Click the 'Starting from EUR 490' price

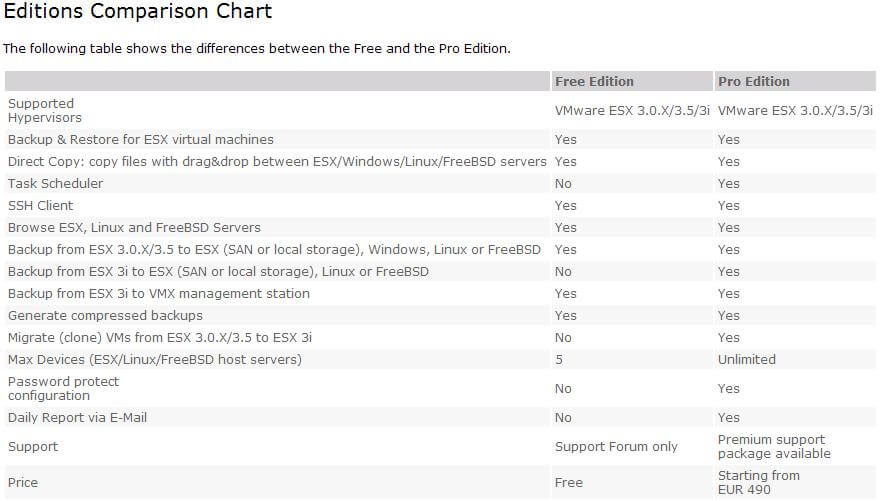coord(758,482)
